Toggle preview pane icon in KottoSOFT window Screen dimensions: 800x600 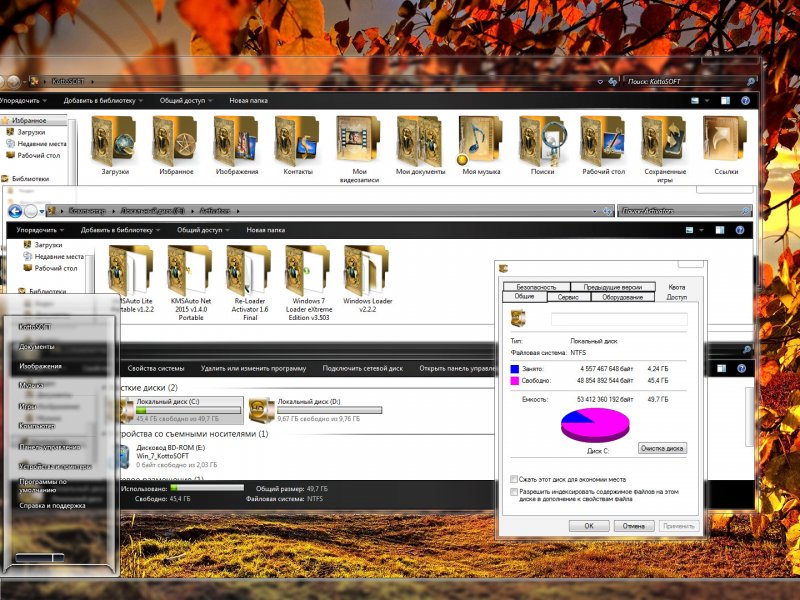click(x=725, y=101)
